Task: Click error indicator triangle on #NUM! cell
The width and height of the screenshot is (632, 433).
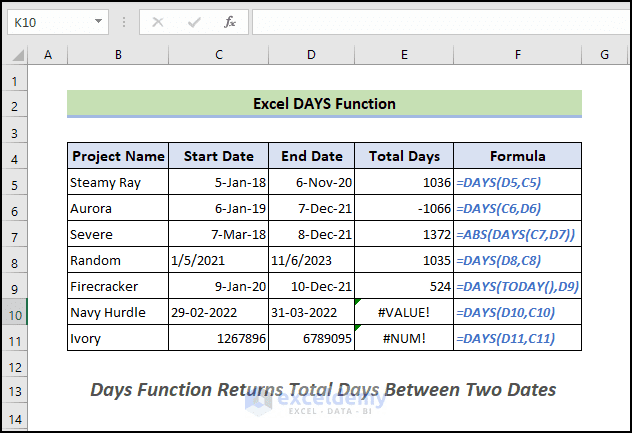Action: click(358, 328)
